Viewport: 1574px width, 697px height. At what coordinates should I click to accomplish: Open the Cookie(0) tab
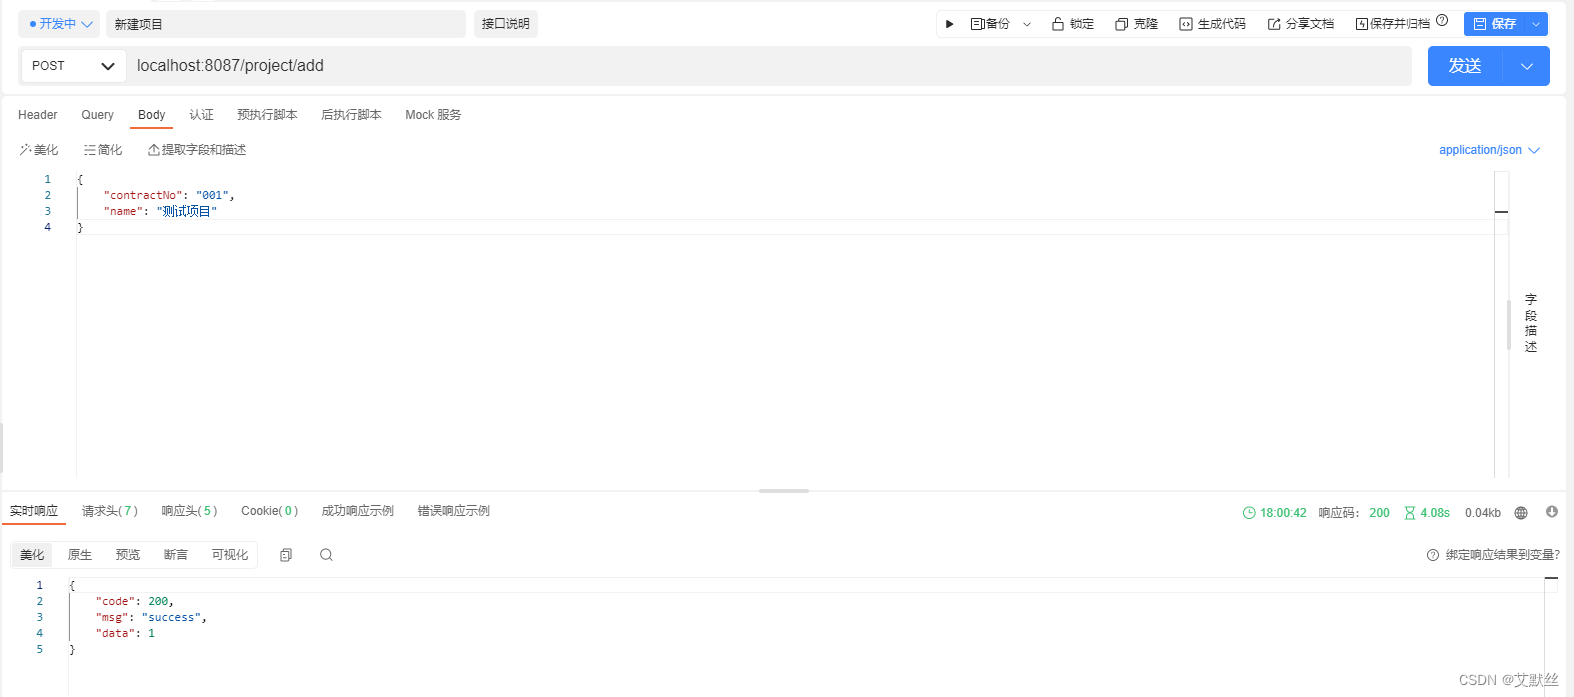point(269,511)
